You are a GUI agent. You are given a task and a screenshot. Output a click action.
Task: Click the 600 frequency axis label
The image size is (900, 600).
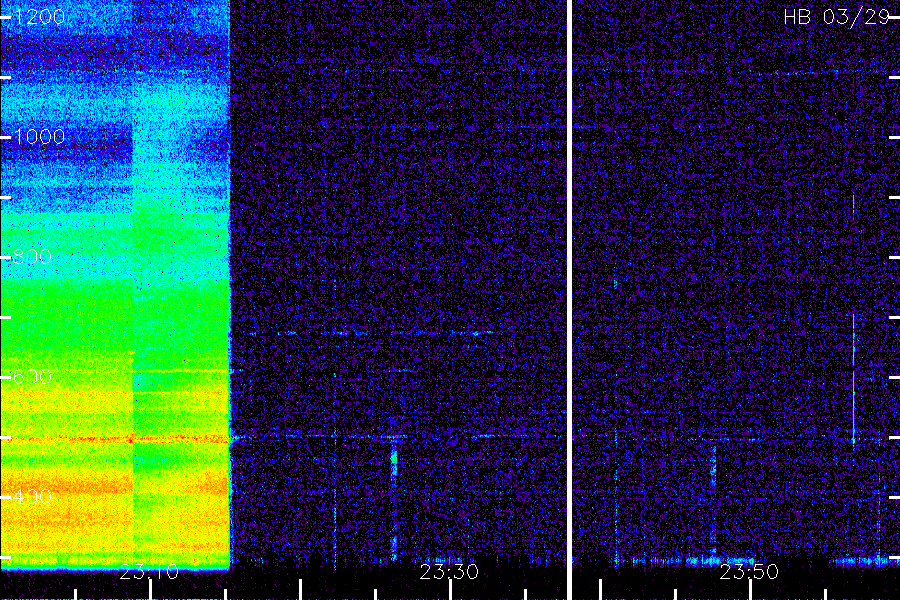[x=32, y=377]
